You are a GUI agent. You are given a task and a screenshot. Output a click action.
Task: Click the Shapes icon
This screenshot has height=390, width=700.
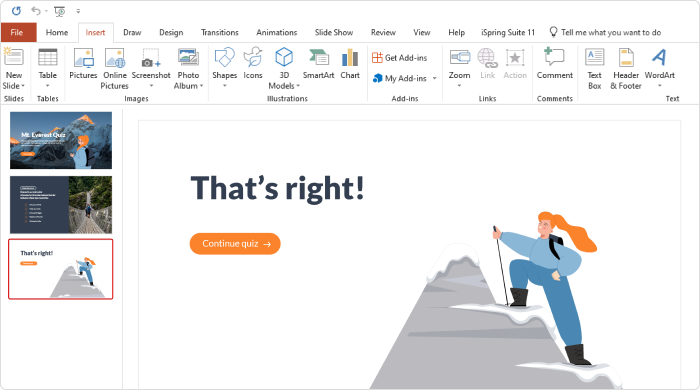click(x=224, y=58)
